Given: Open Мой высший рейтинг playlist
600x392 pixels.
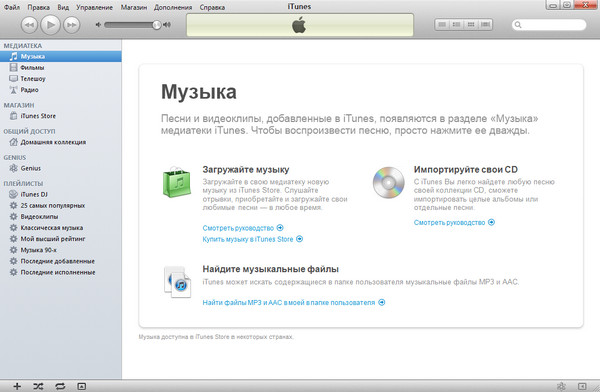Looking at the screenshot, I should tap(61, 238).
